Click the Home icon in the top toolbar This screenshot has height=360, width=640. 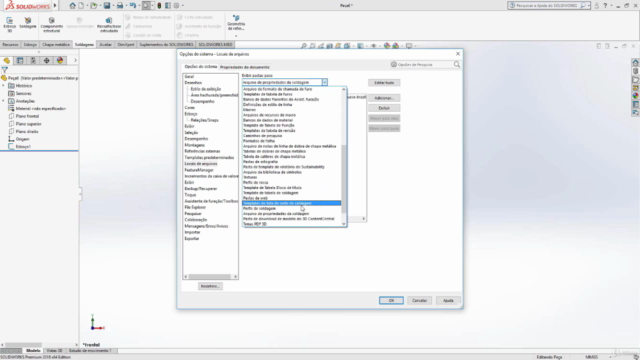(x=72, y=6)
